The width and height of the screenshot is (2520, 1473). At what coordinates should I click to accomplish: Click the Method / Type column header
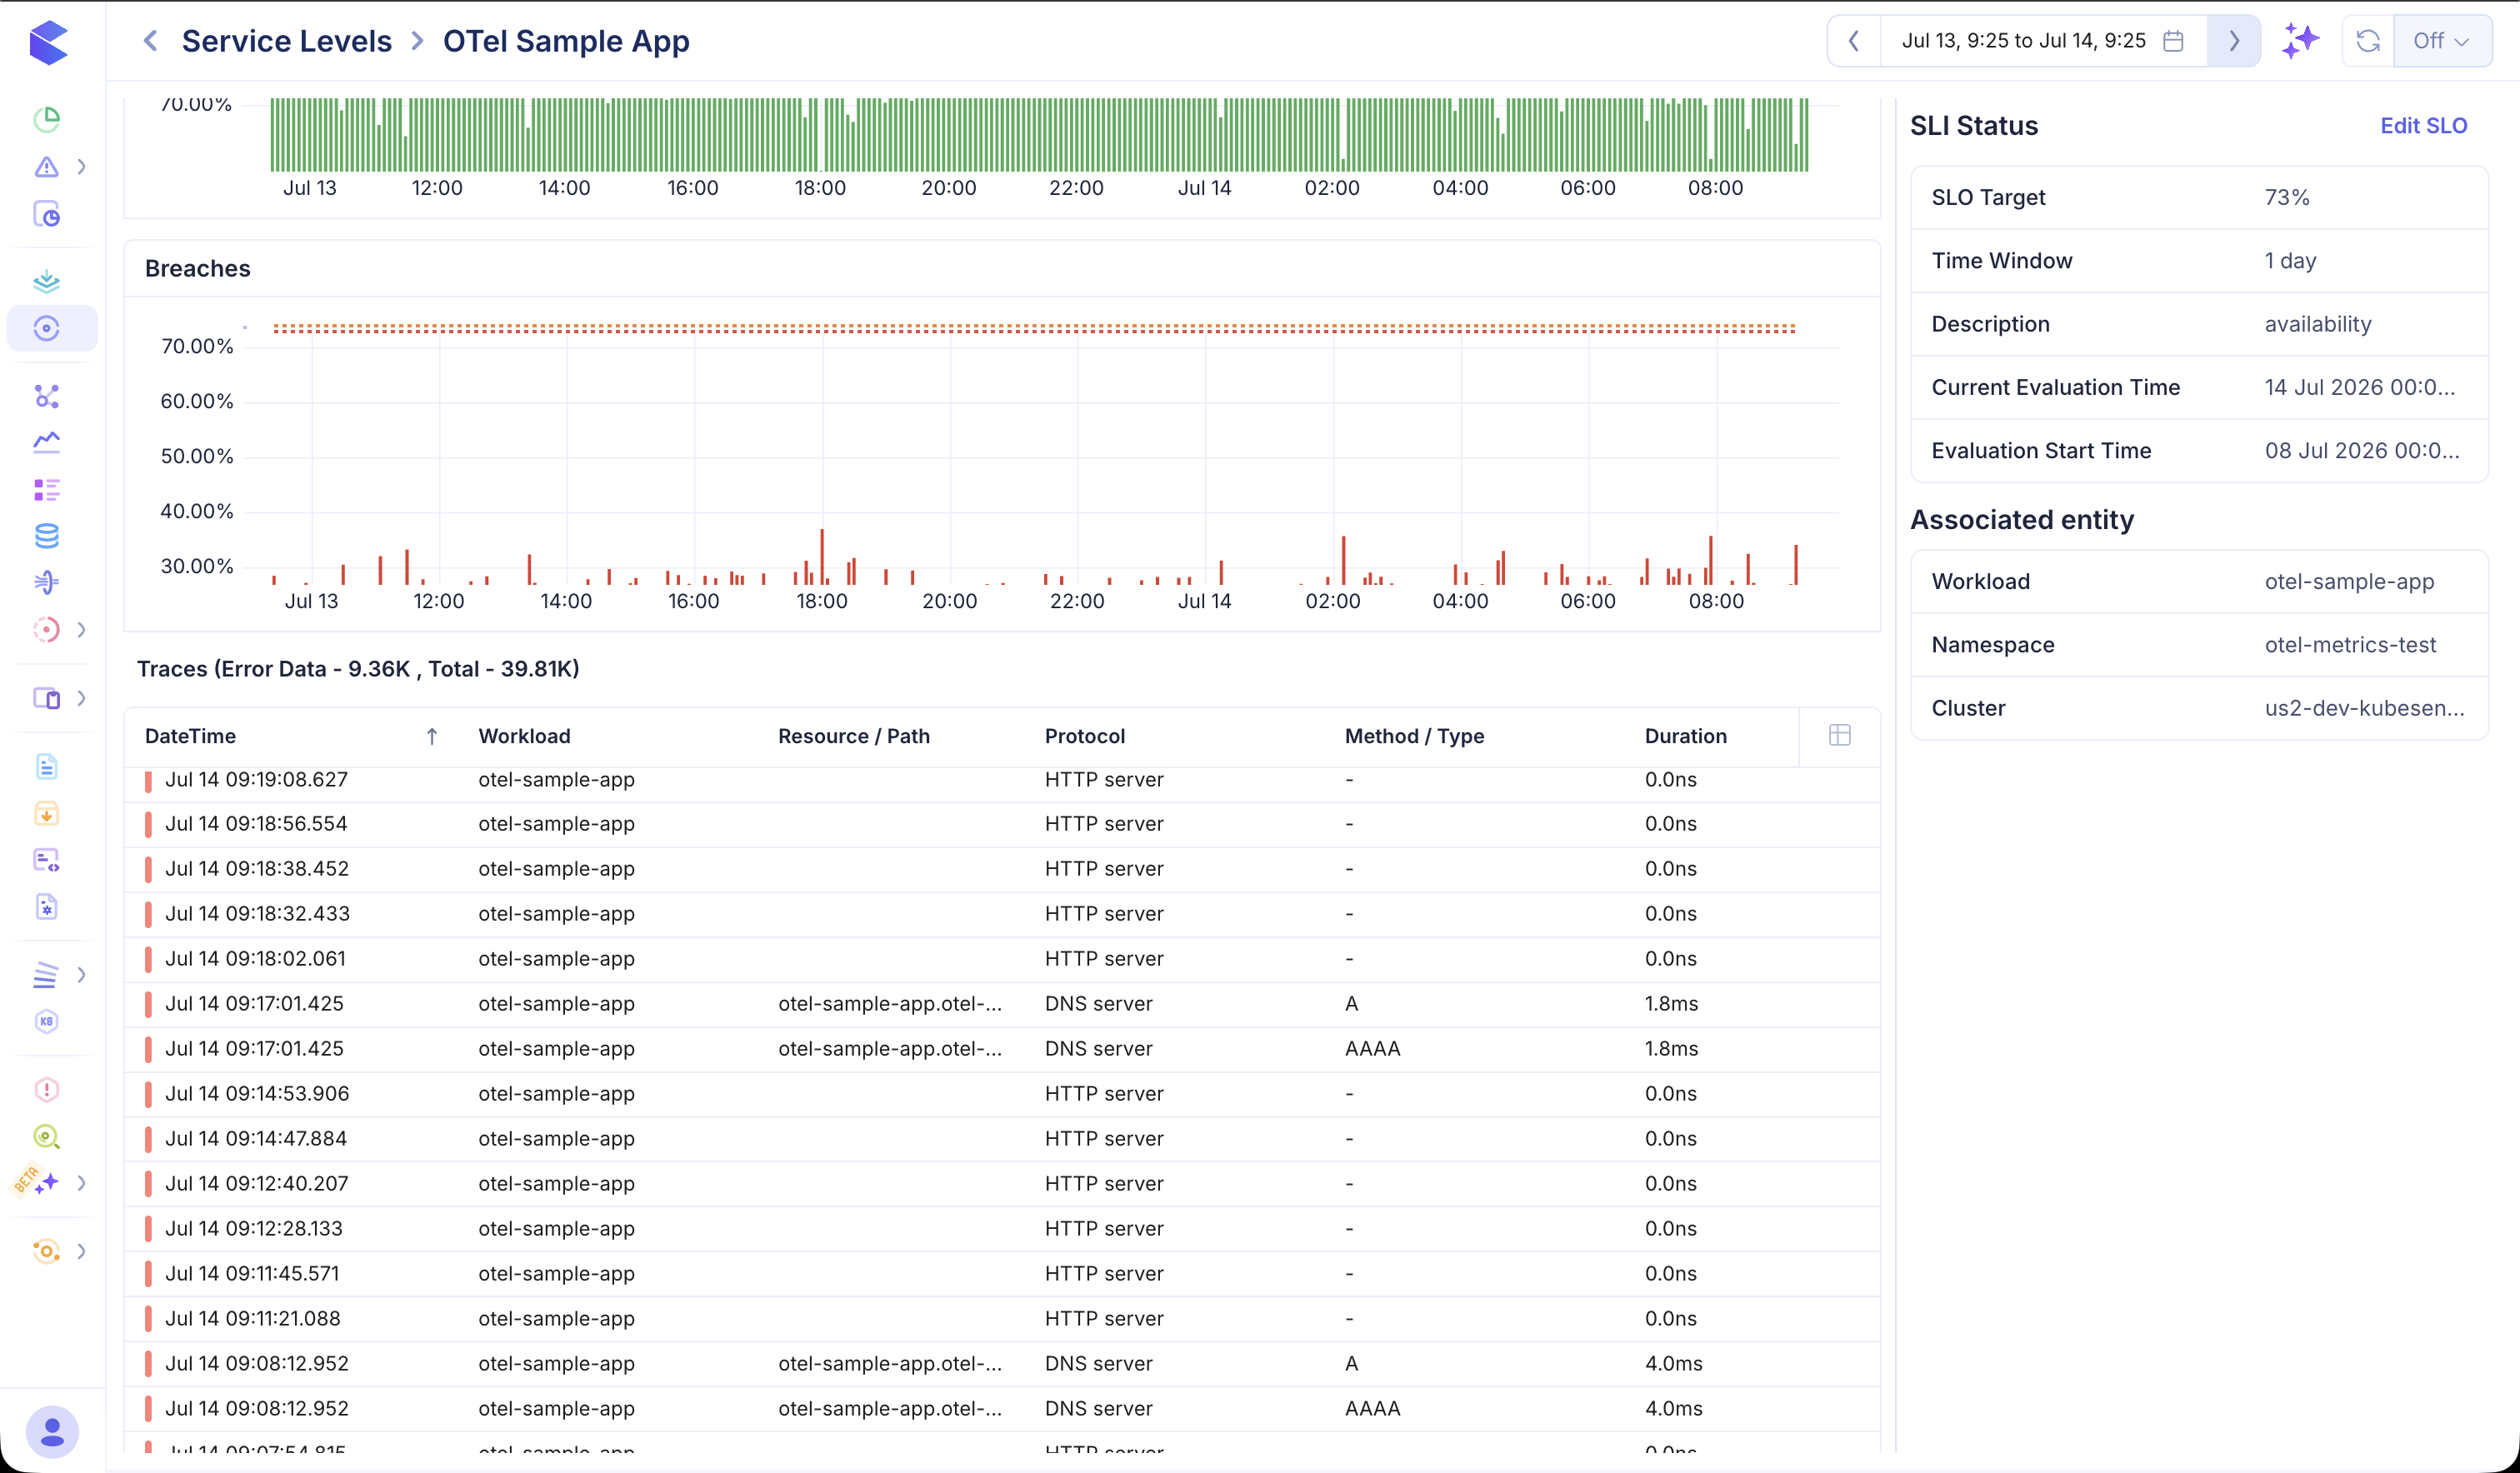(1414, 736)
